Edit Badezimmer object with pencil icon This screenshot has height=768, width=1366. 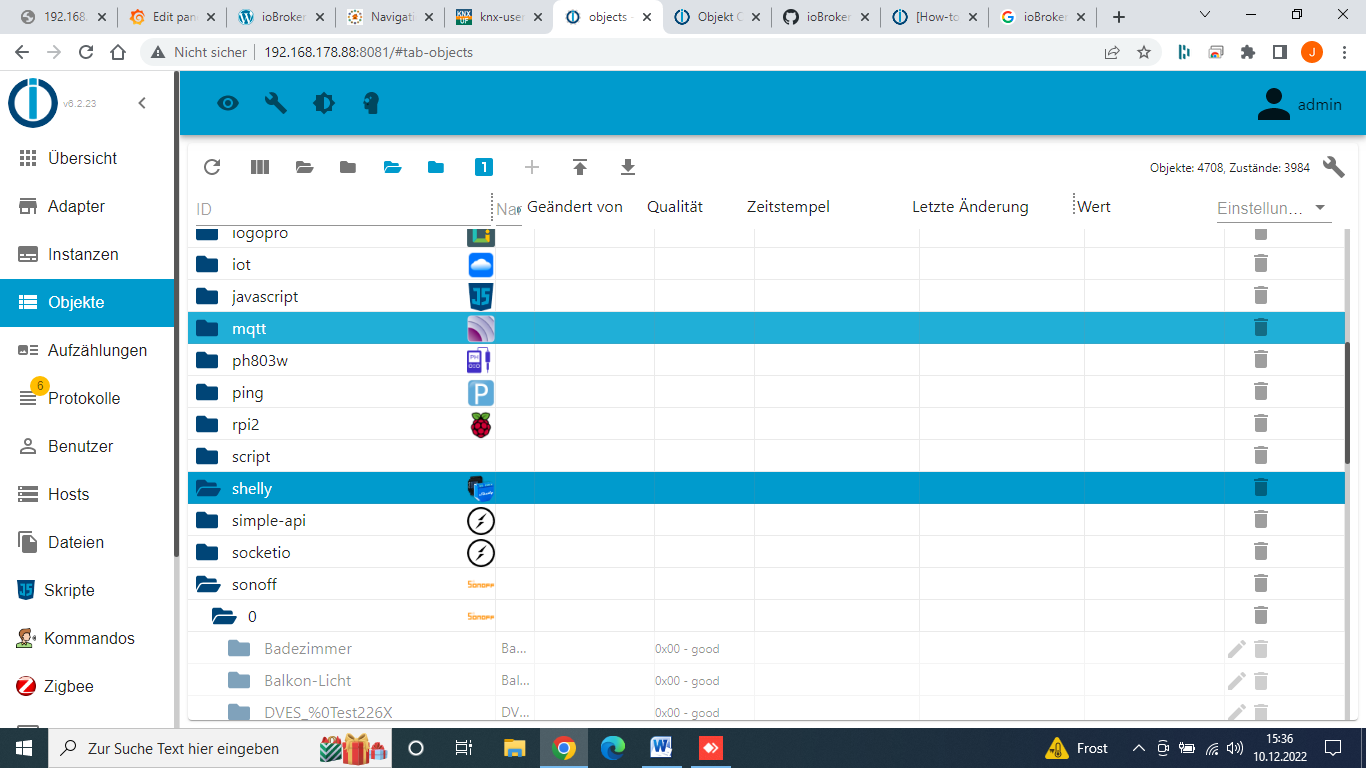tap(1237, 649)
